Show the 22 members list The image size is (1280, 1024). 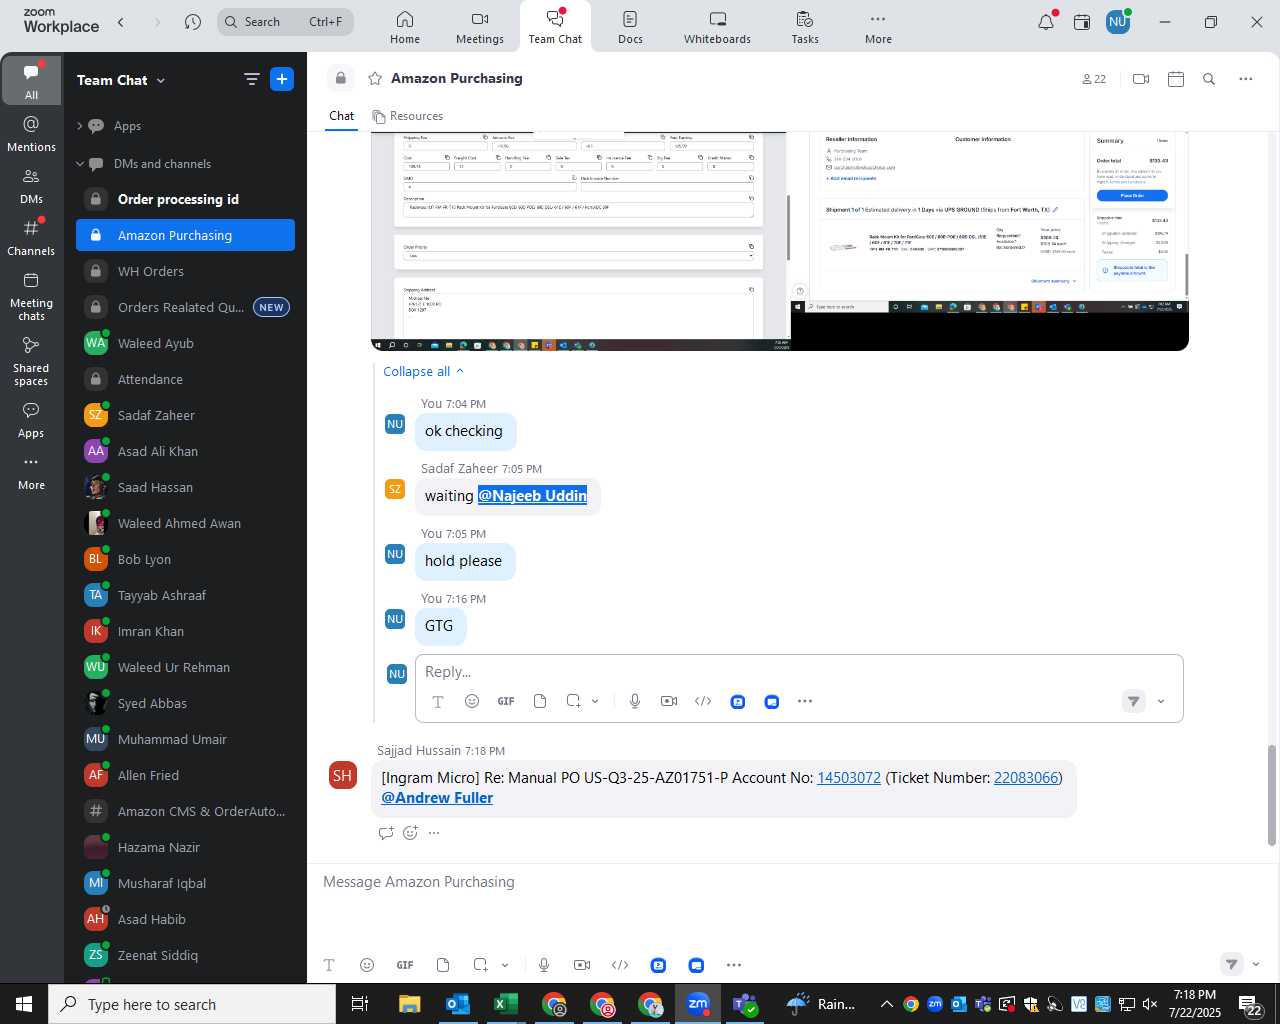pos(1094,79)
